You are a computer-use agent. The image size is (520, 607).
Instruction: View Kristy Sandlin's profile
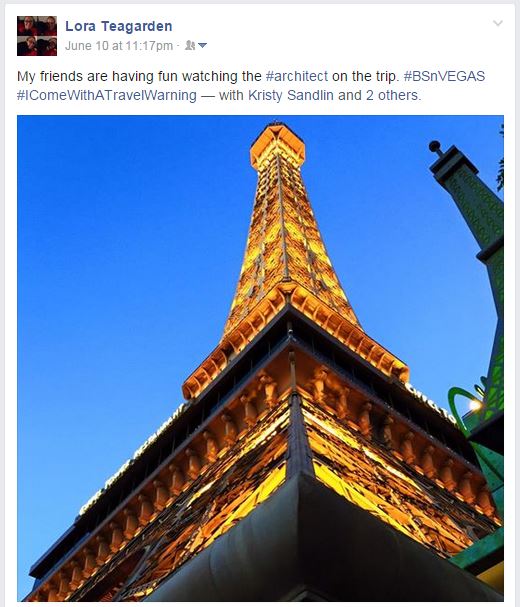coord(291,95)
